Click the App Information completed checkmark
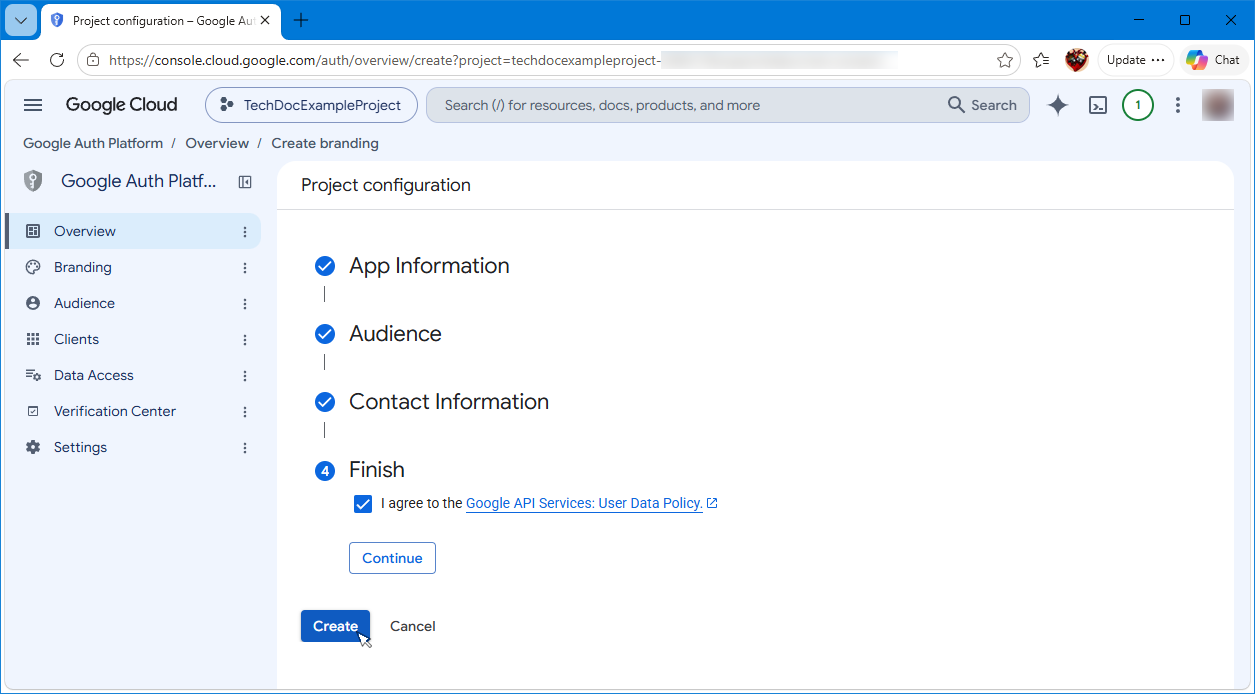This screenshot has width=1255, height=694. tap(325, 266)
